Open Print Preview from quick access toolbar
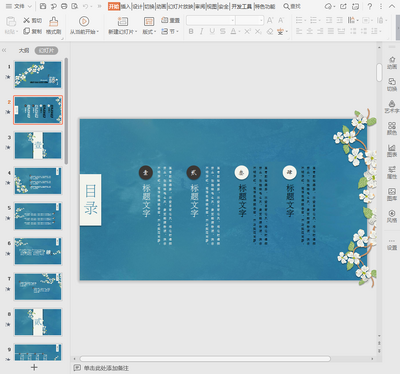This screenshot has width=400, height=374. click(x=75, y=6)
